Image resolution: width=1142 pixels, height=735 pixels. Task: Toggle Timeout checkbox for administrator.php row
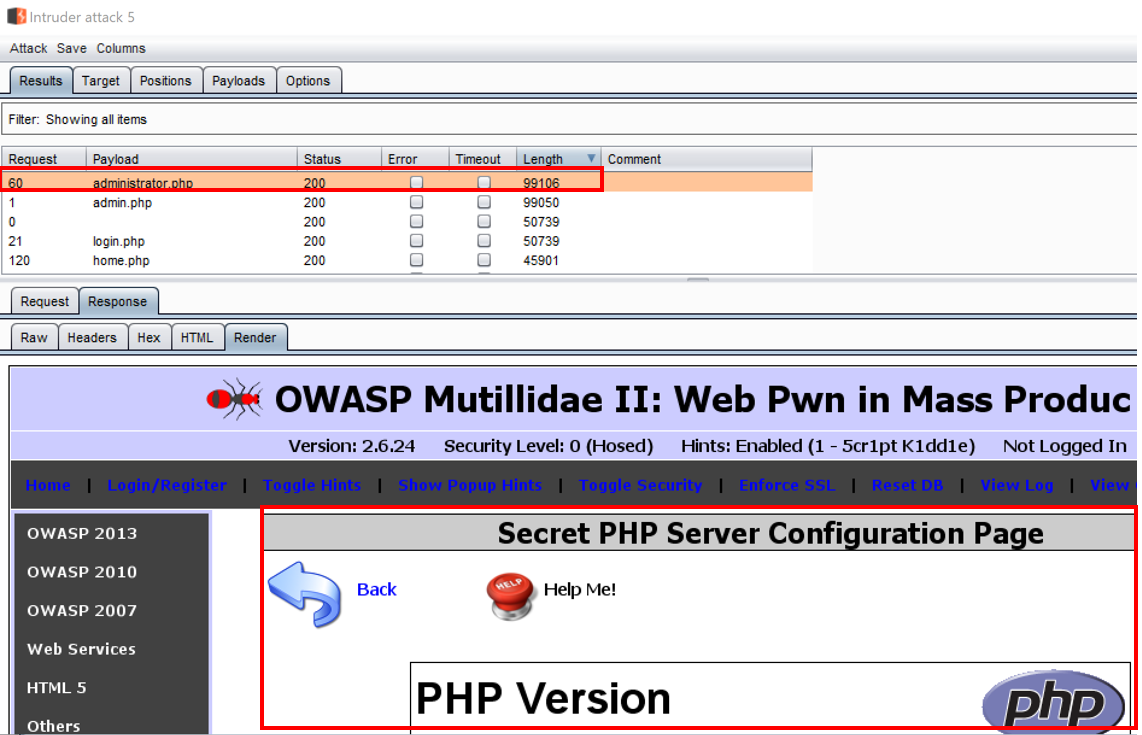484,182
